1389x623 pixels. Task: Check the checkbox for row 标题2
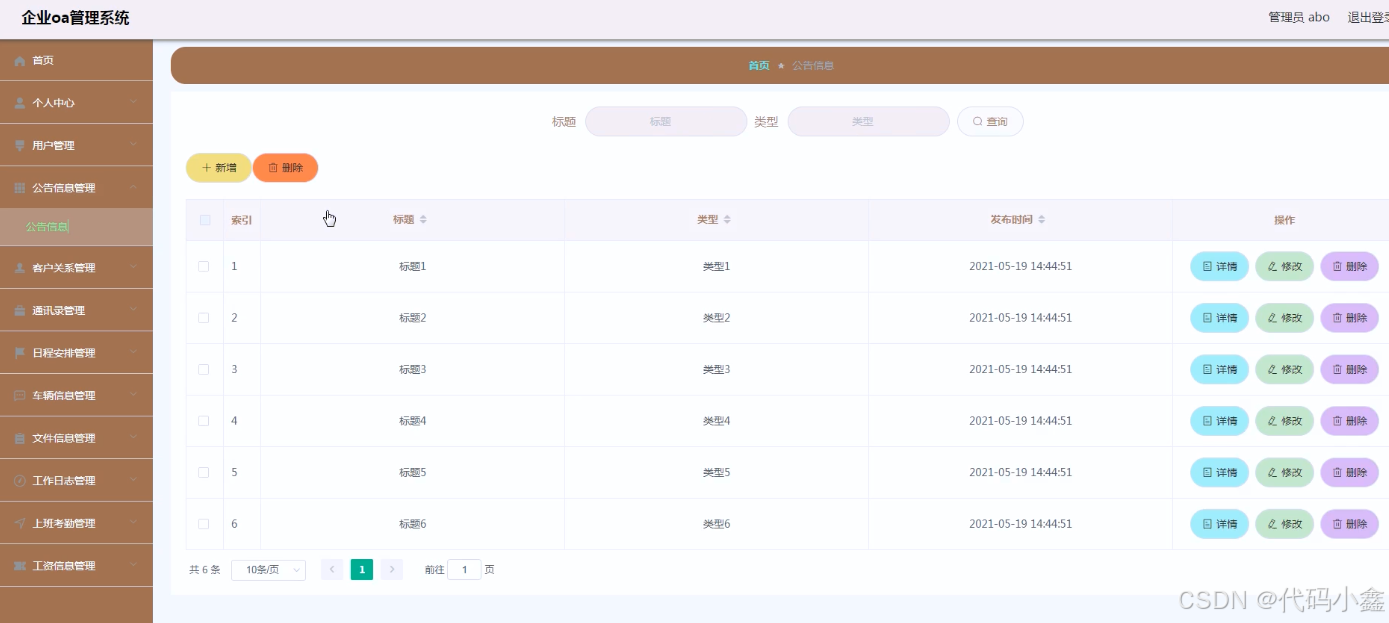204,318
